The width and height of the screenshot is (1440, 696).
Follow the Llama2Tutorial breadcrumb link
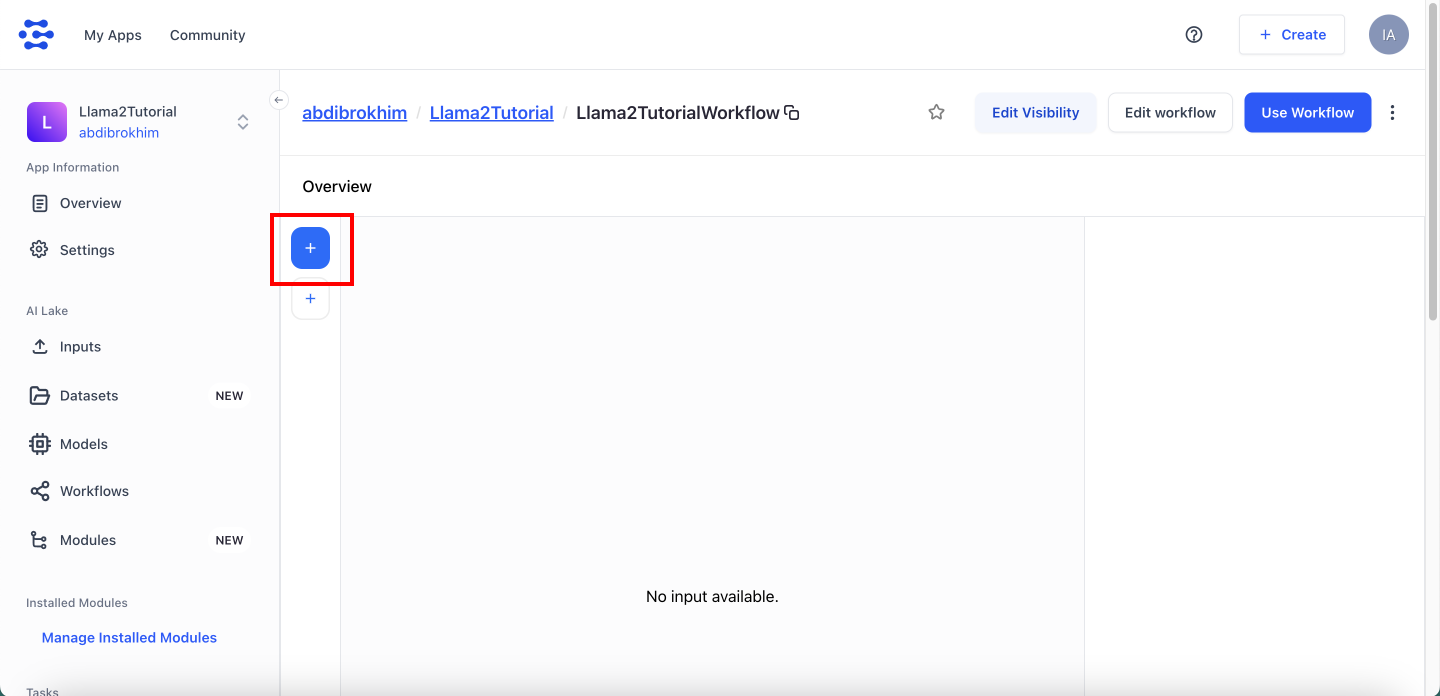click(x=492, y=113)
